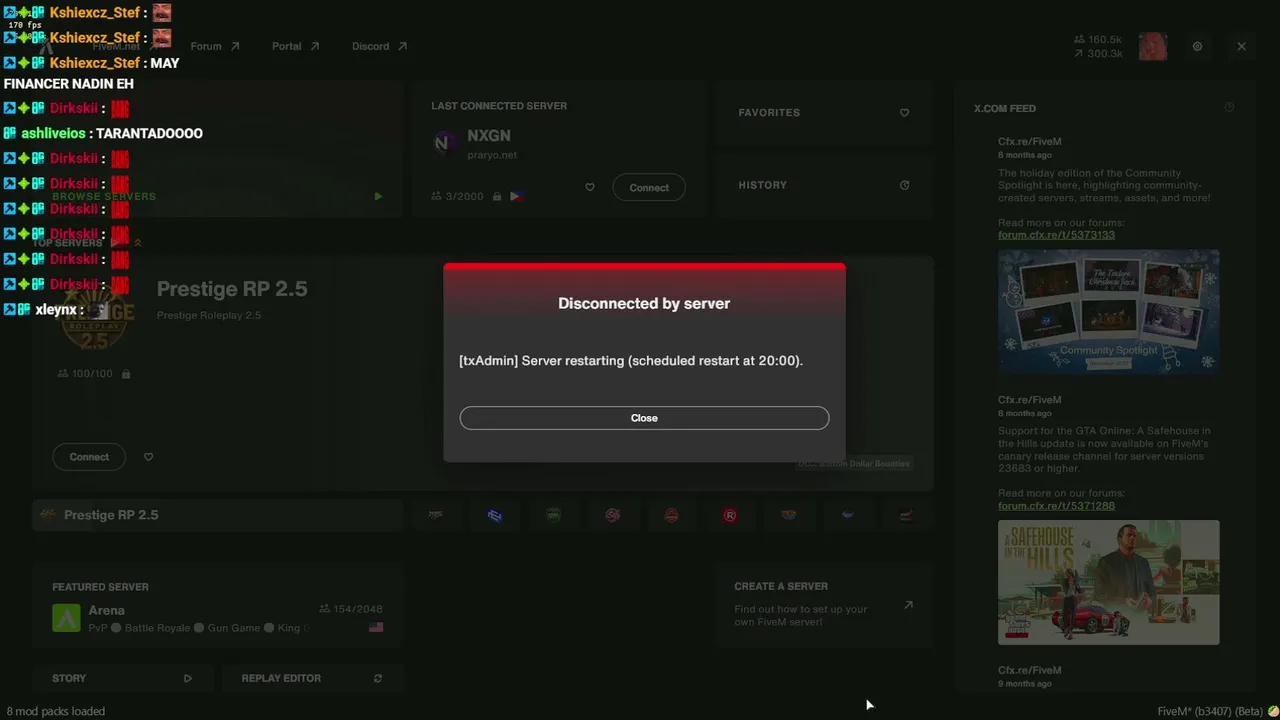Click the xleynx chat username
The height and width of the screenshot is (720, 1280).
(x=57, y=310)
